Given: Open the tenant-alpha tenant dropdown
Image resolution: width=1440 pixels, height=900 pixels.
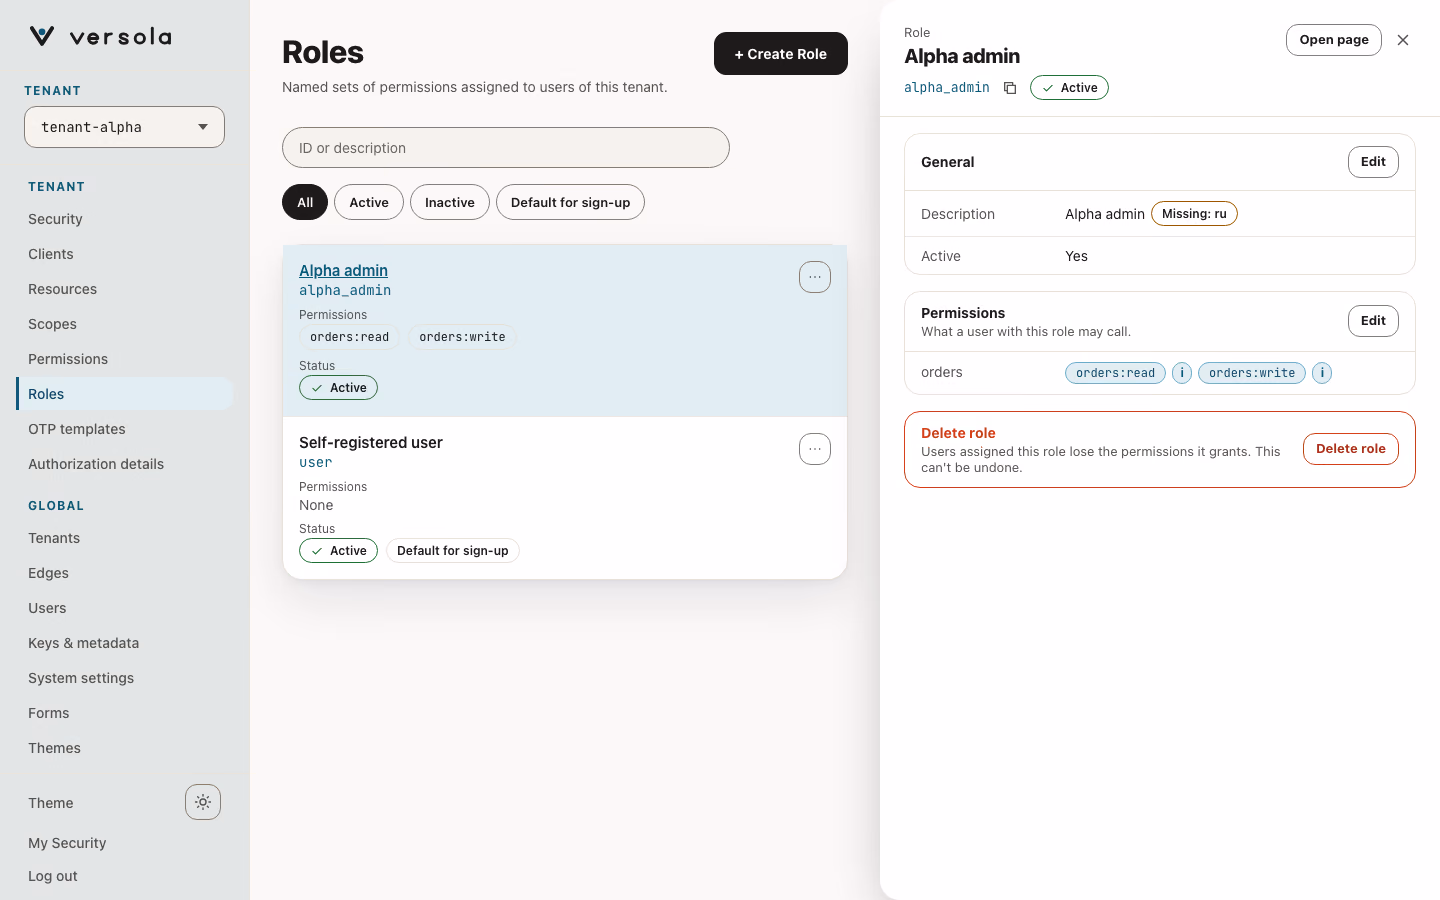Looking at the screenshot, I should pyautogui.click(x=124, y=127).
